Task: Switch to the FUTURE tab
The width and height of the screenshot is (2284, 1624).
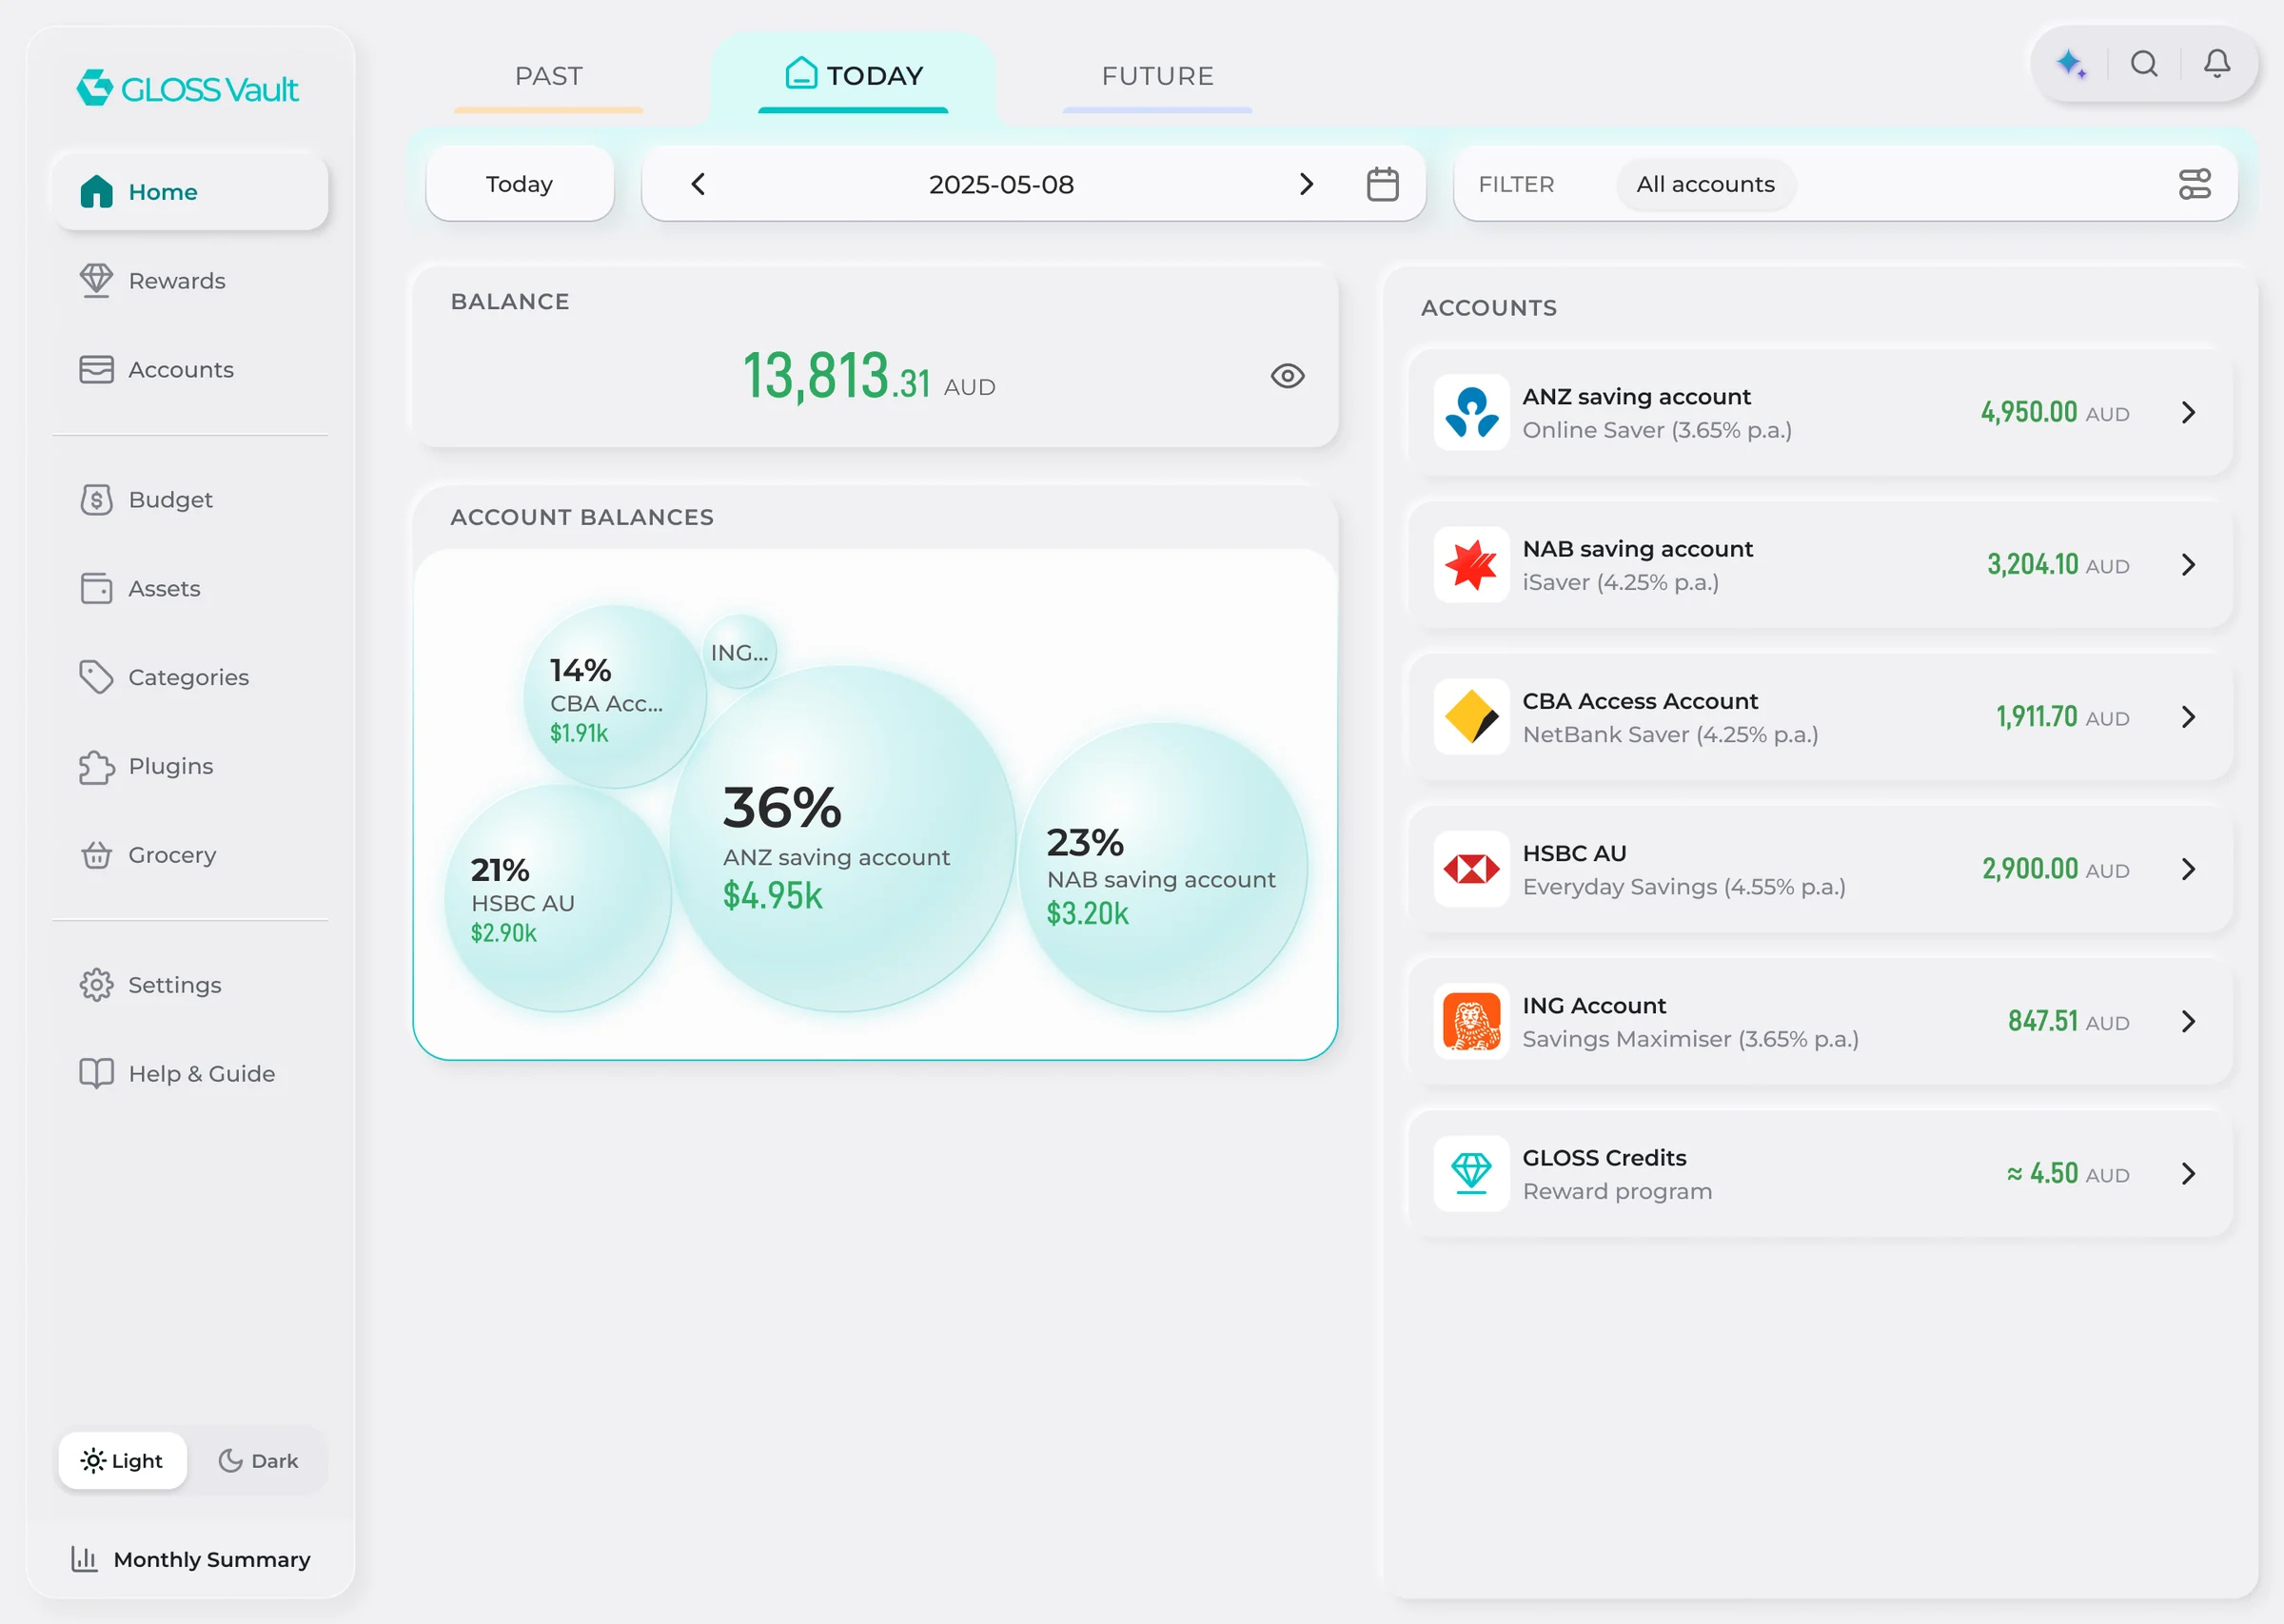Action: [x=1157, y=77]
